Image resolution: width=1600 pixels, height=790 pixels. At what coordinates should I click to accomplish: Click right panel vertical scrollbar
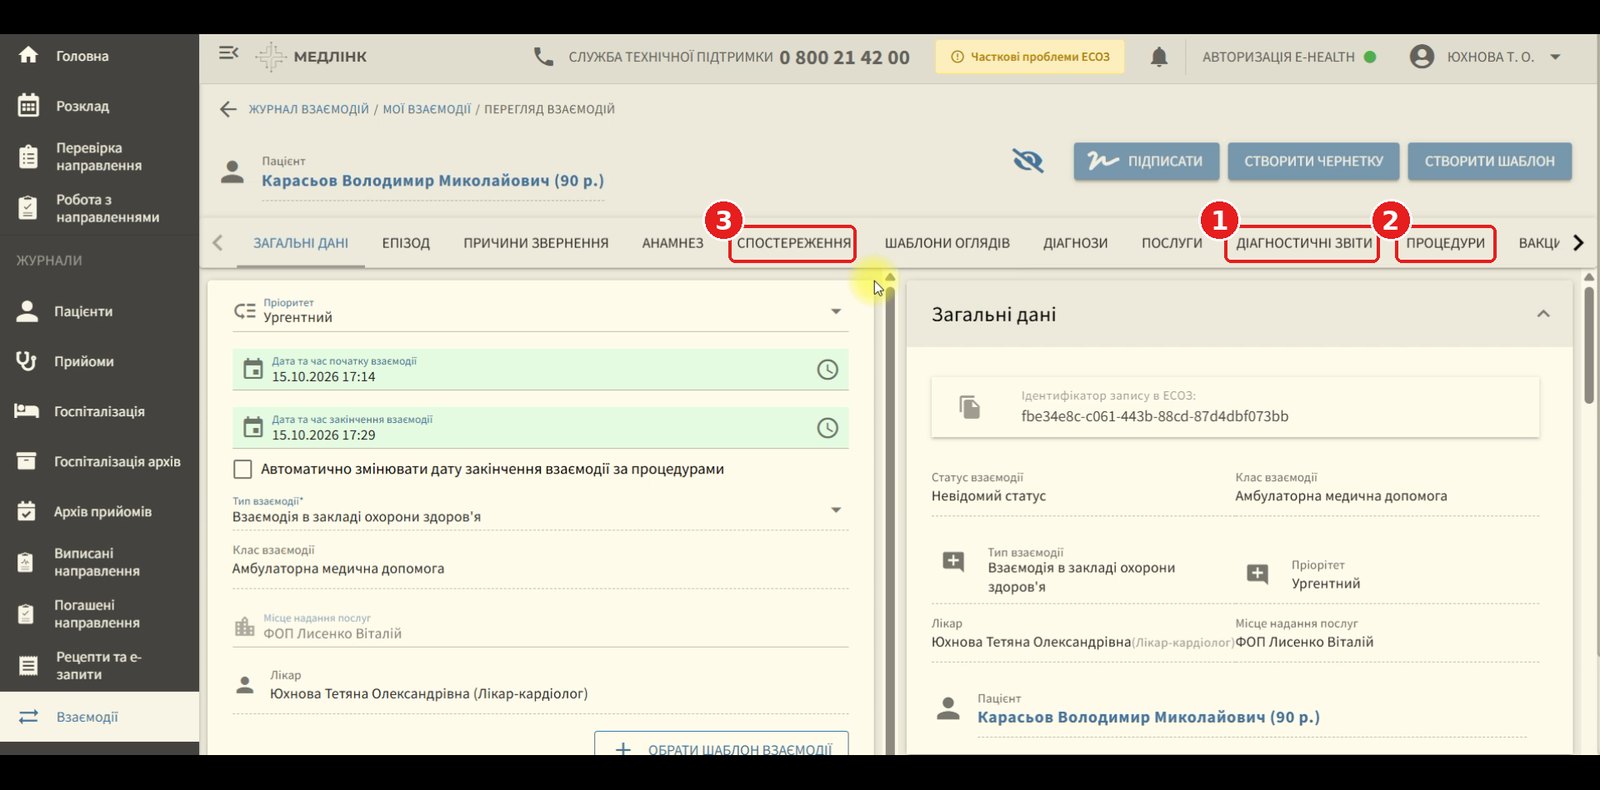[x=1589, y=345]
